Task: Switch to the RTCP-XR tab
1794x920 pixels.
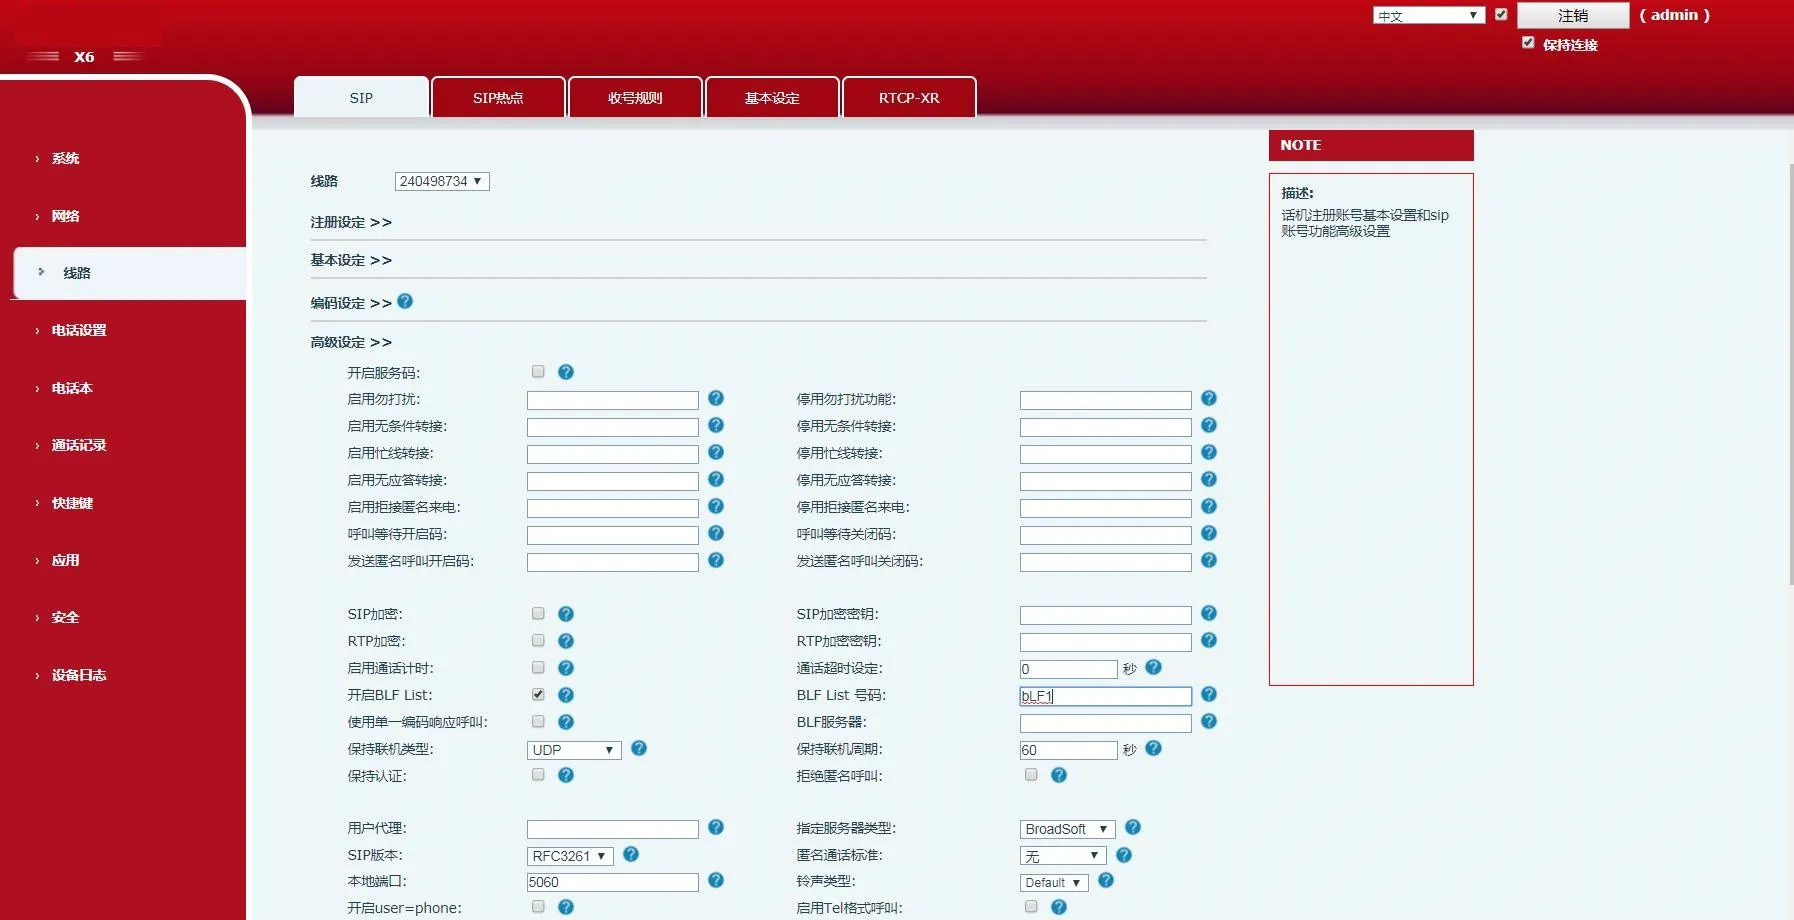Action: point(908,97)
